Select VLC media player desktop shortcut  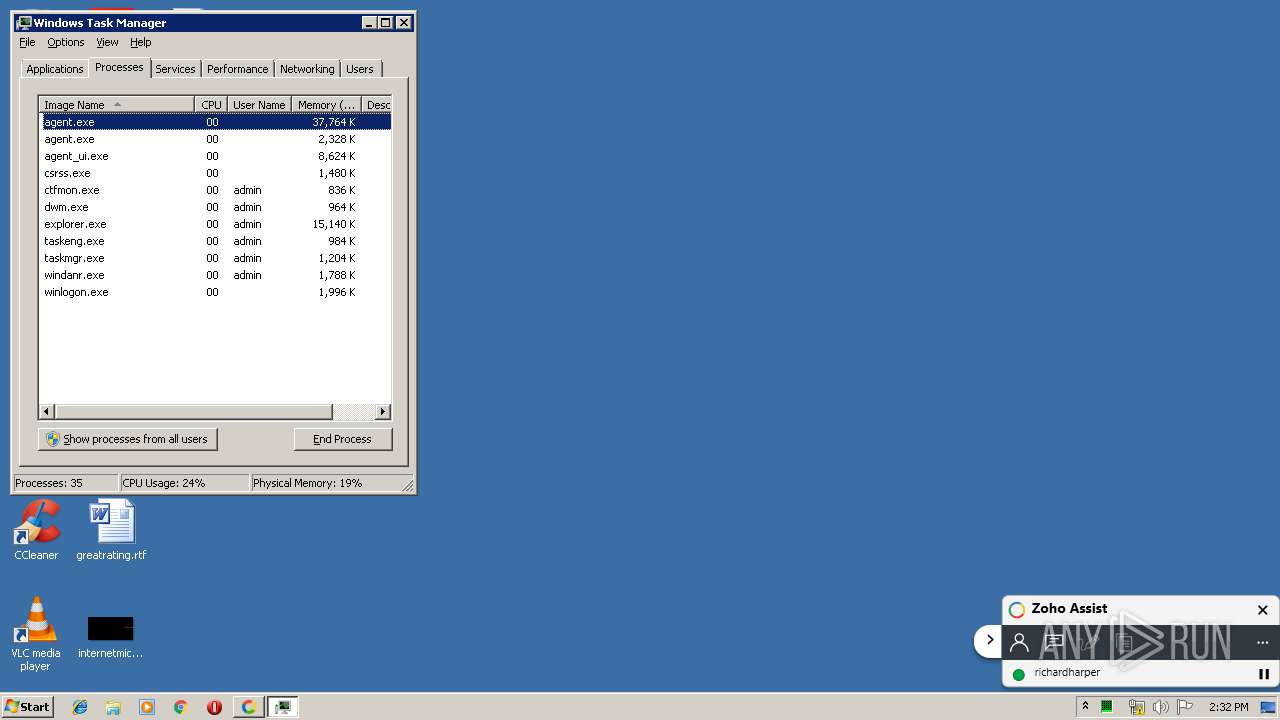click(x=36, y=635)
